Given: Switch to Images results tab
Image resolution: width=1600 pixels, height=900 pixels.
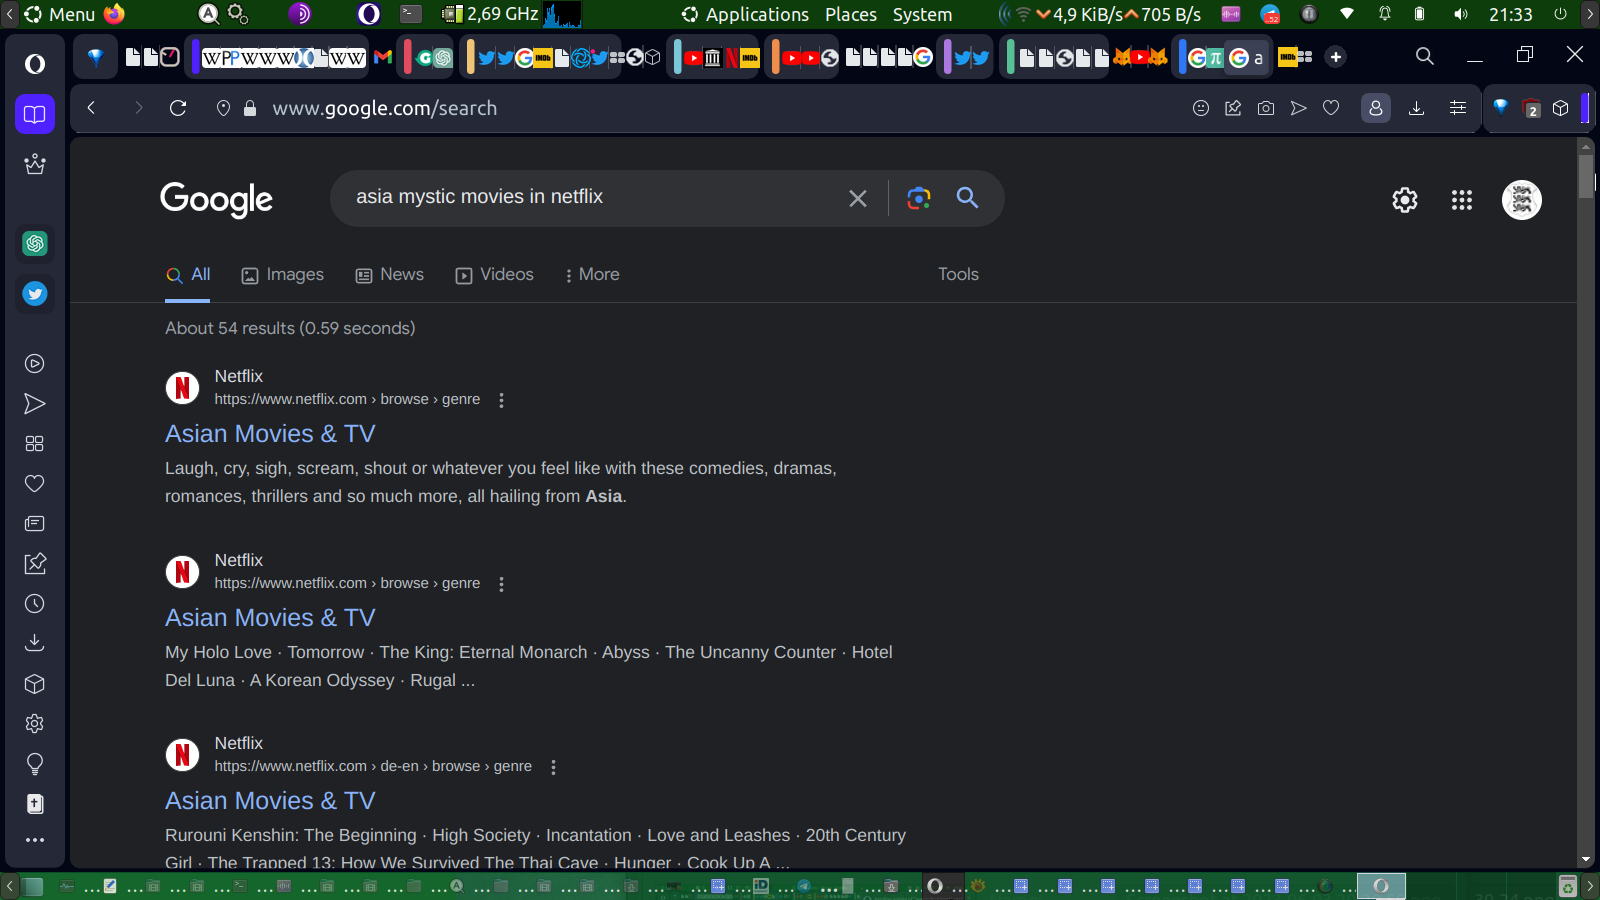Looking at the screenshot, I should click(283, 275).
